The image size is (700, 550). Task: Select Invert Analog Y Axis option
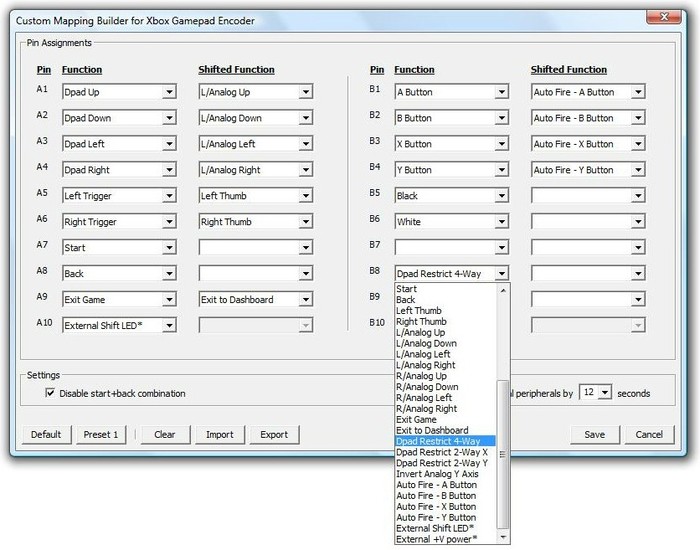[x=446, y=474]
